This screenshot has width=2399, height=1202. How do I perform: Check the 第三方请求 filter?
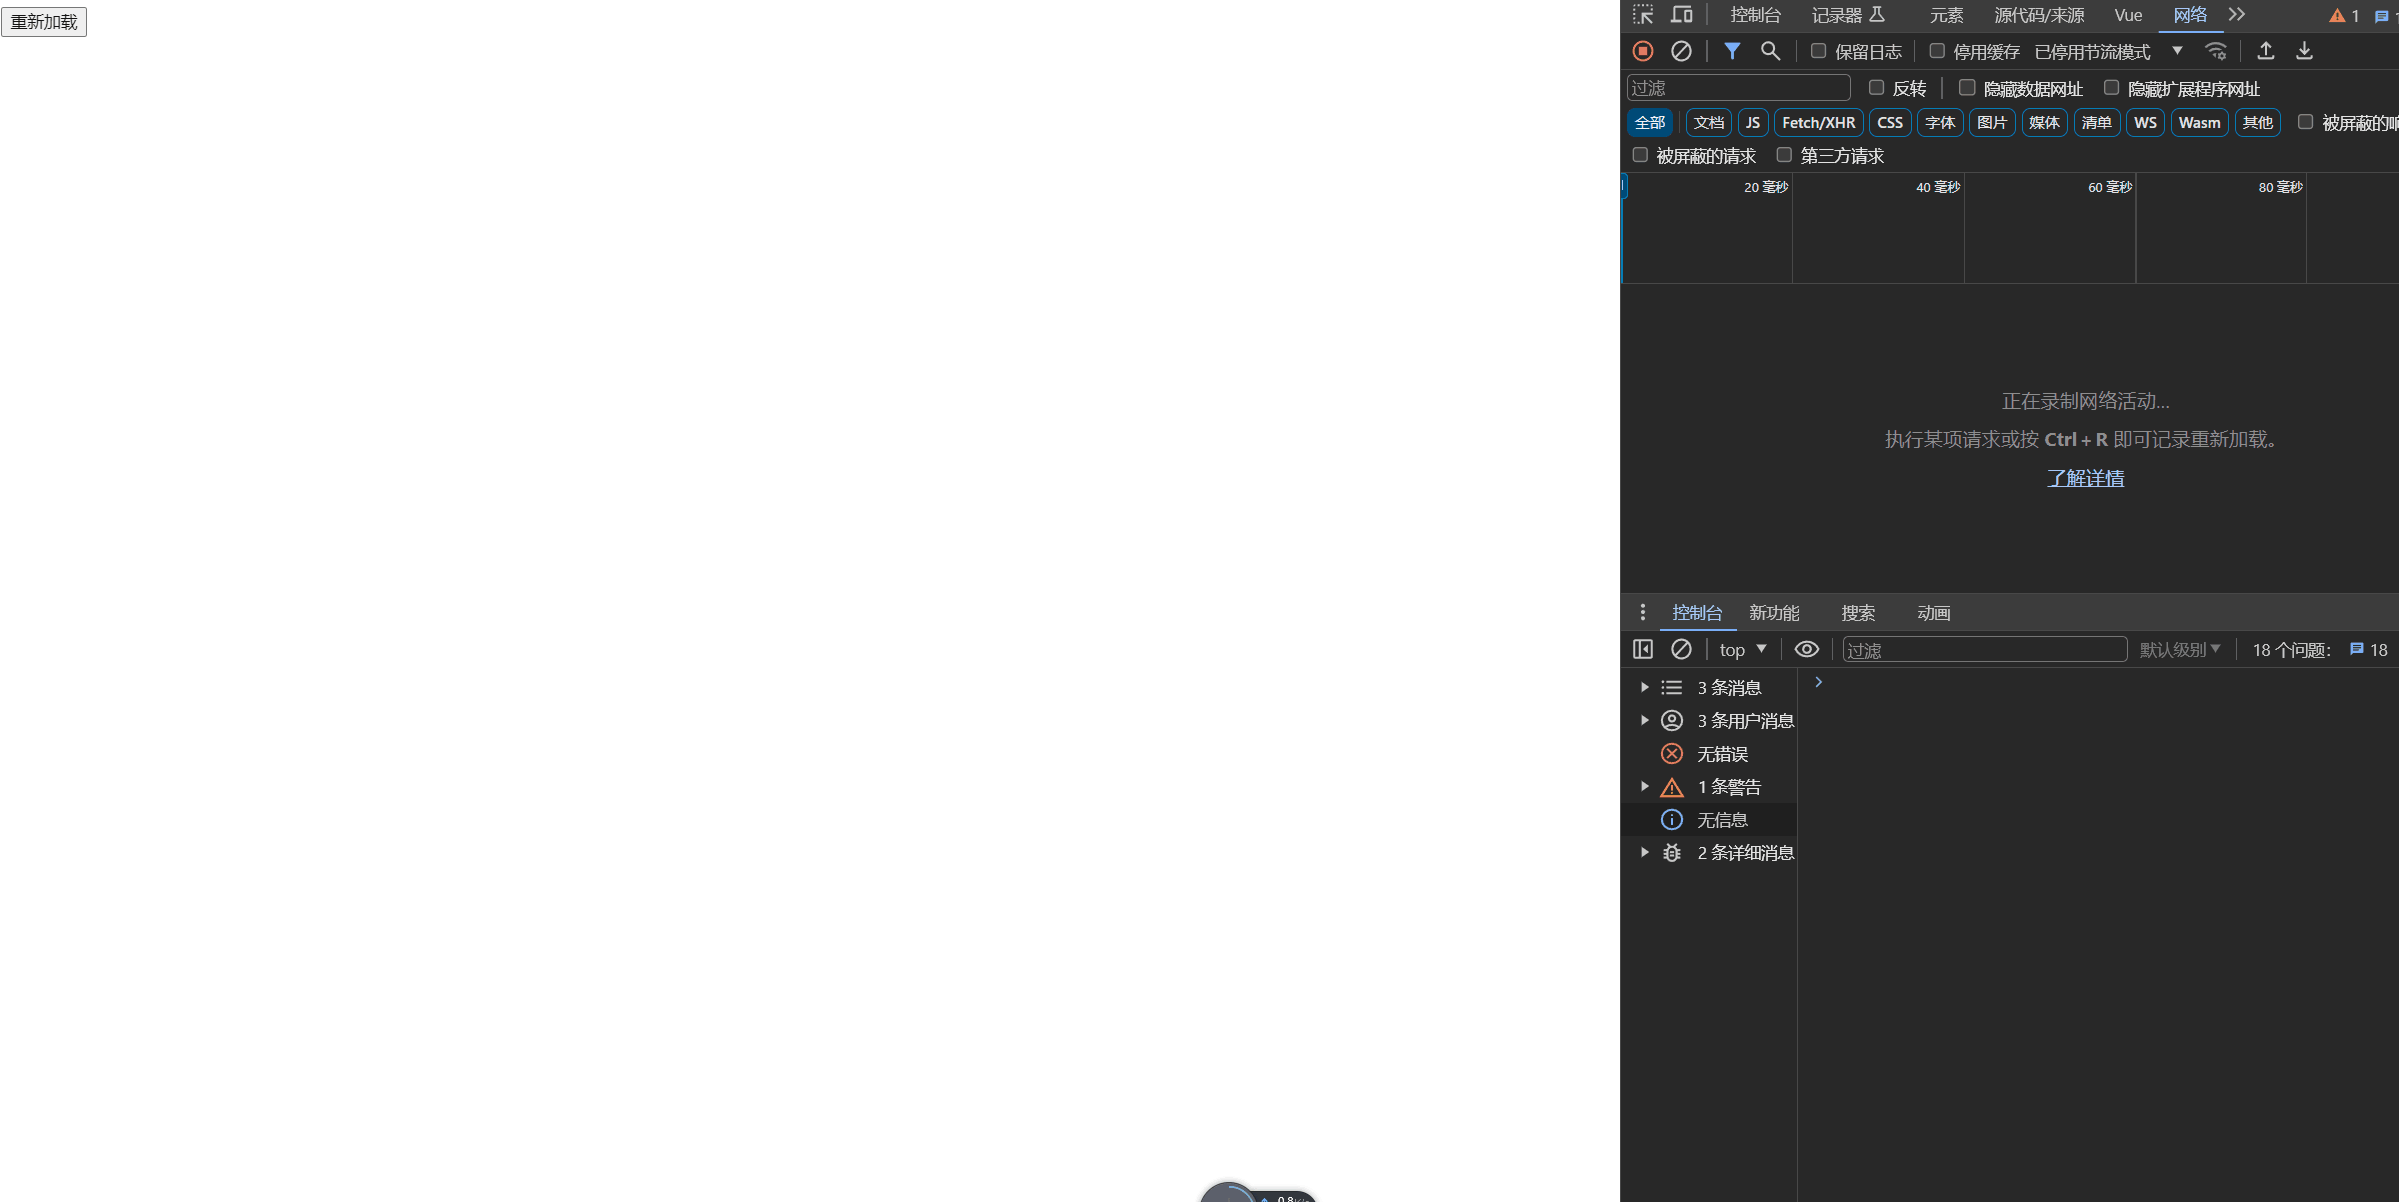[1784, 154]
